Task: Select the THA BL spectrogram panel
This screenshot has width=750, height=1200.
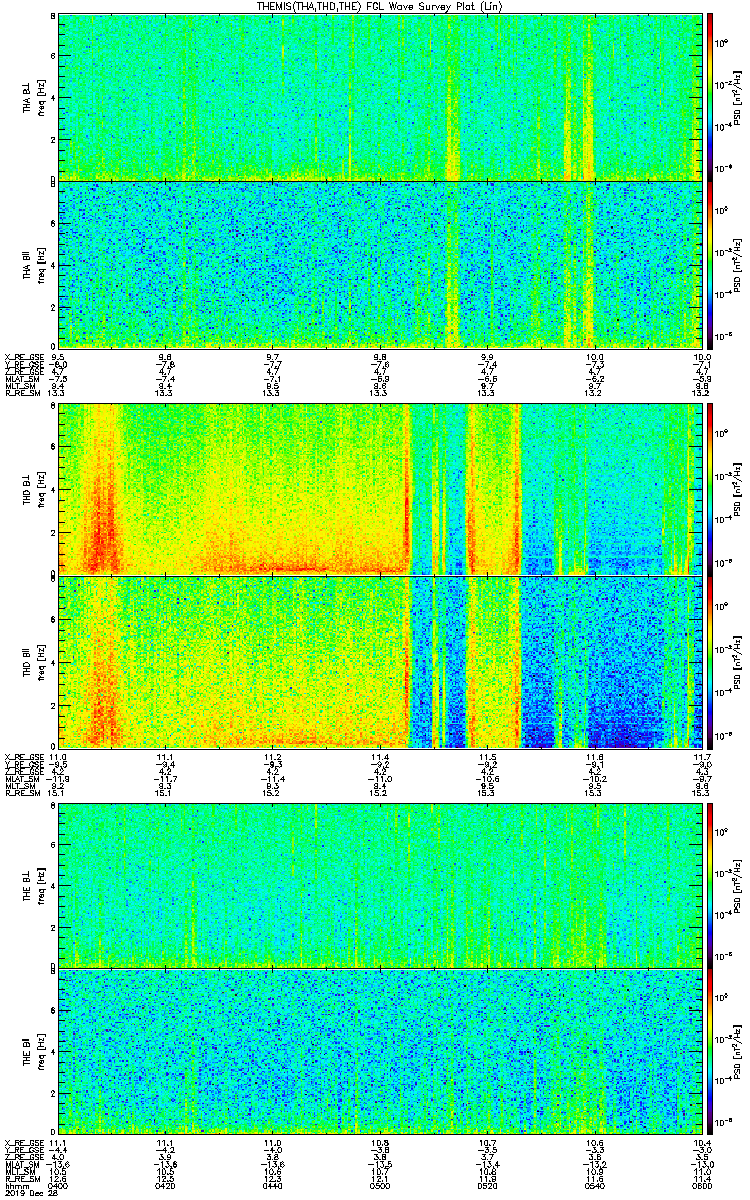Action: tap(380, 96)
